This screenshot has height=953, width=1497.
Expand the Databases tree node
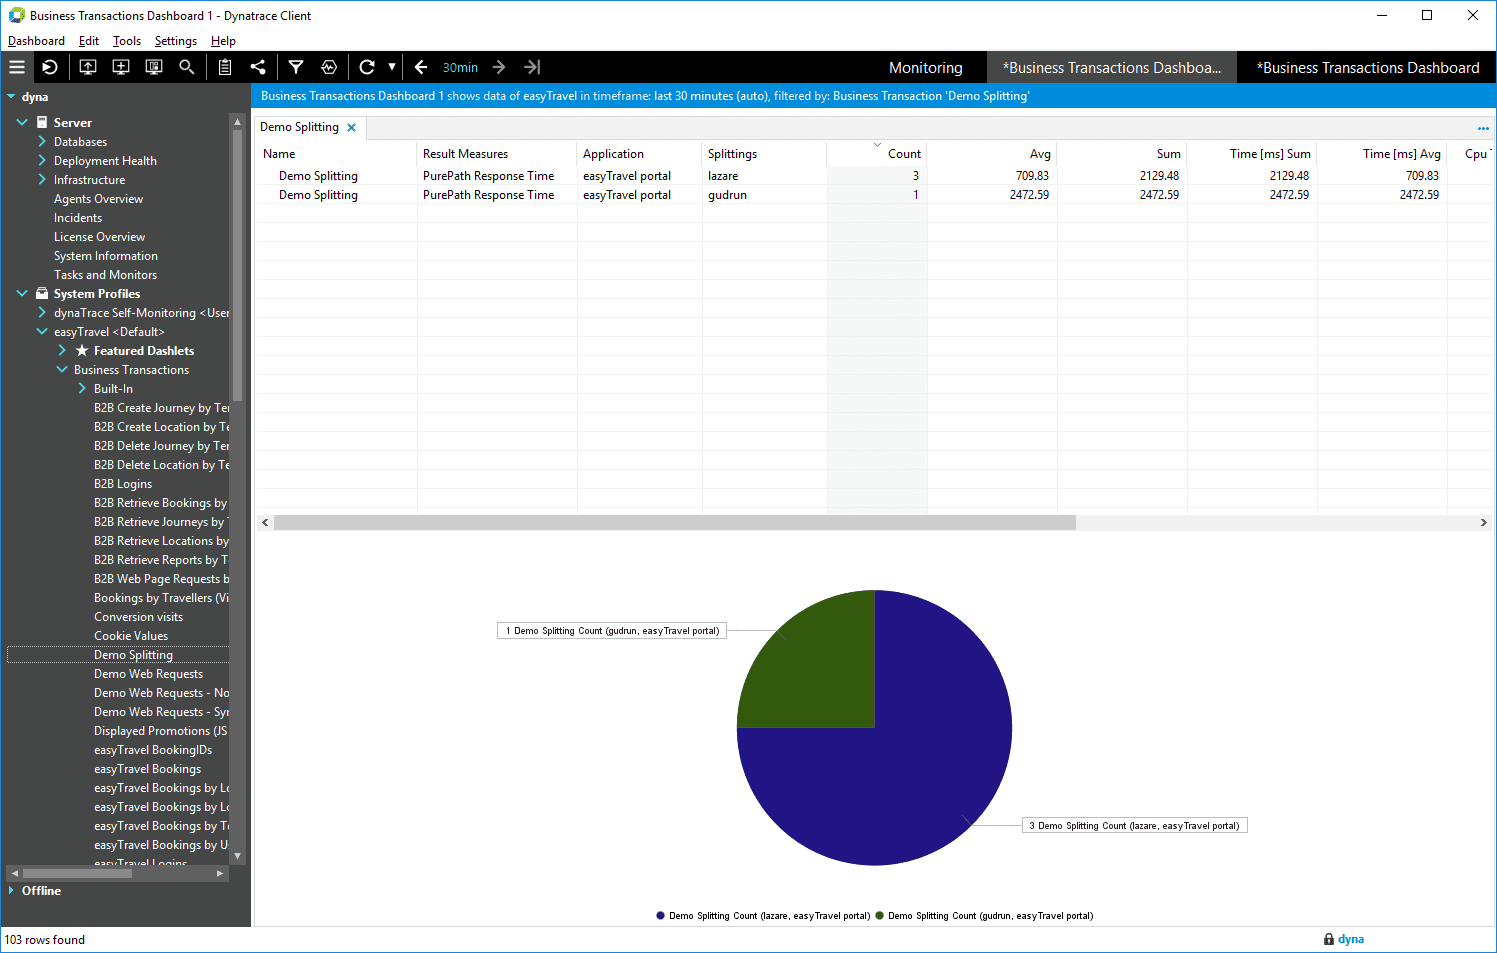[42, 142]
